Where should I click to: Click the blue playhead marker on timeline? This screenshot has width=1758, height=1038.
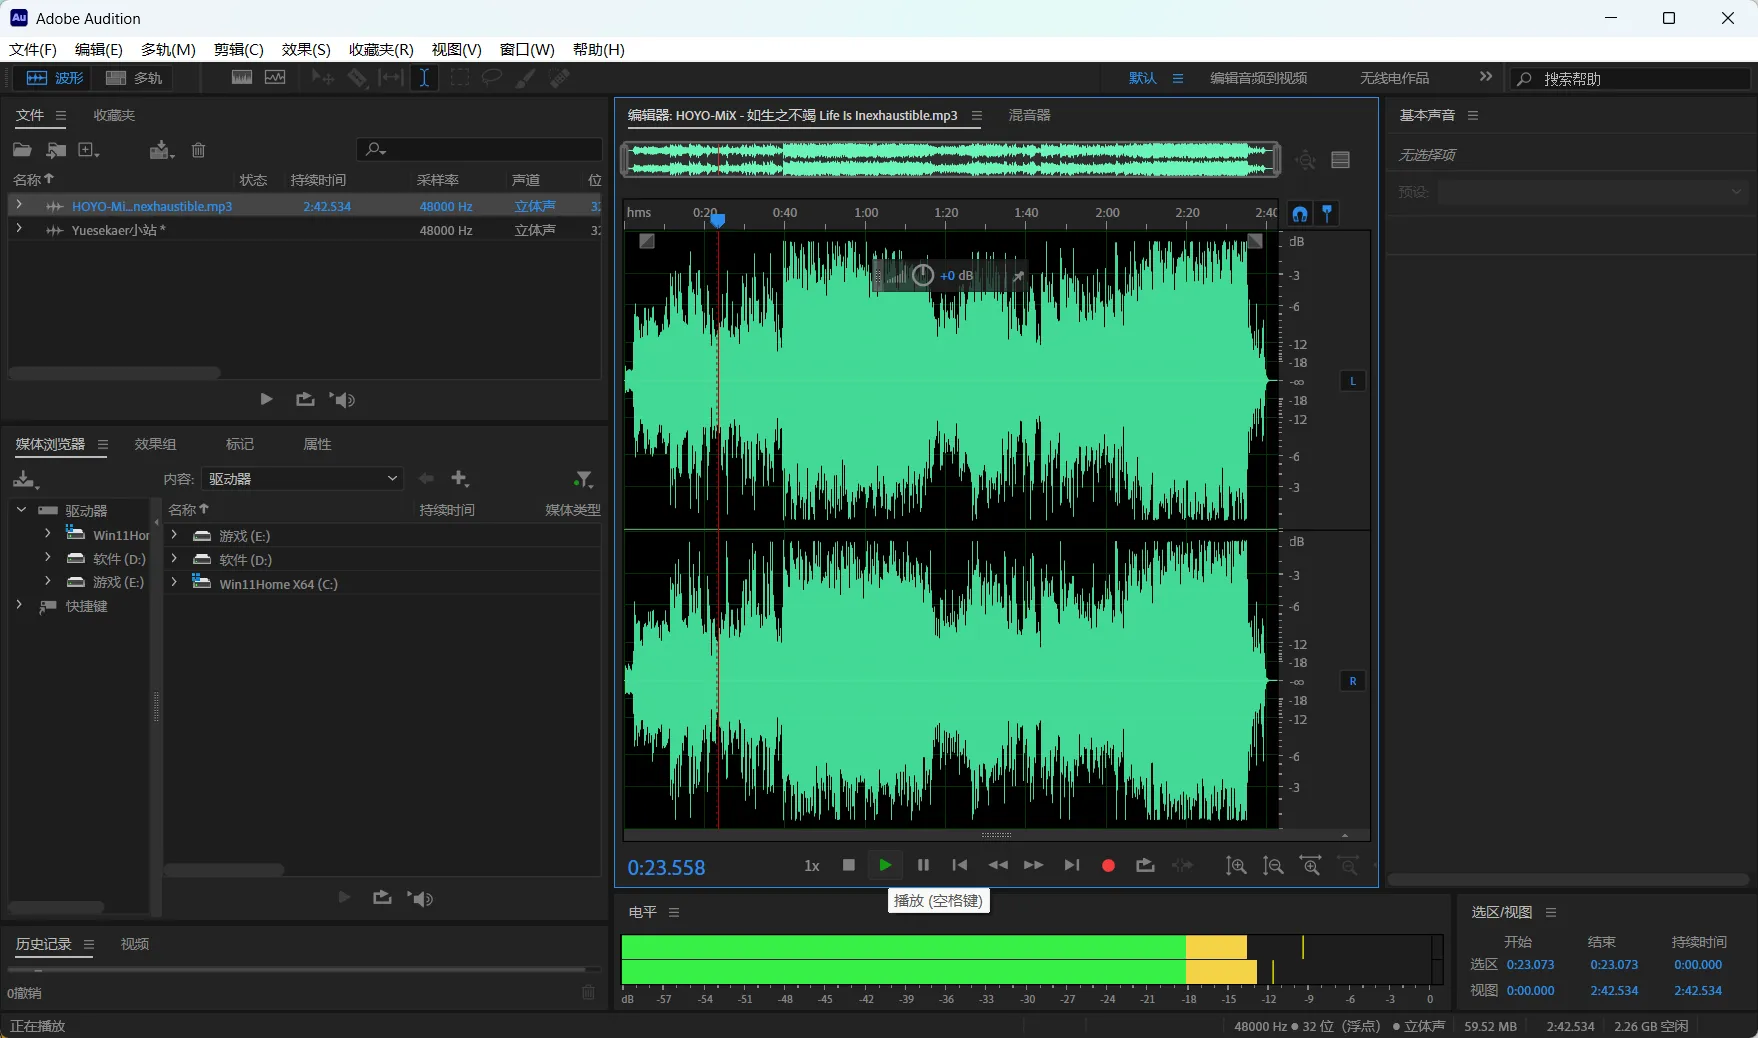pos(718,219)
